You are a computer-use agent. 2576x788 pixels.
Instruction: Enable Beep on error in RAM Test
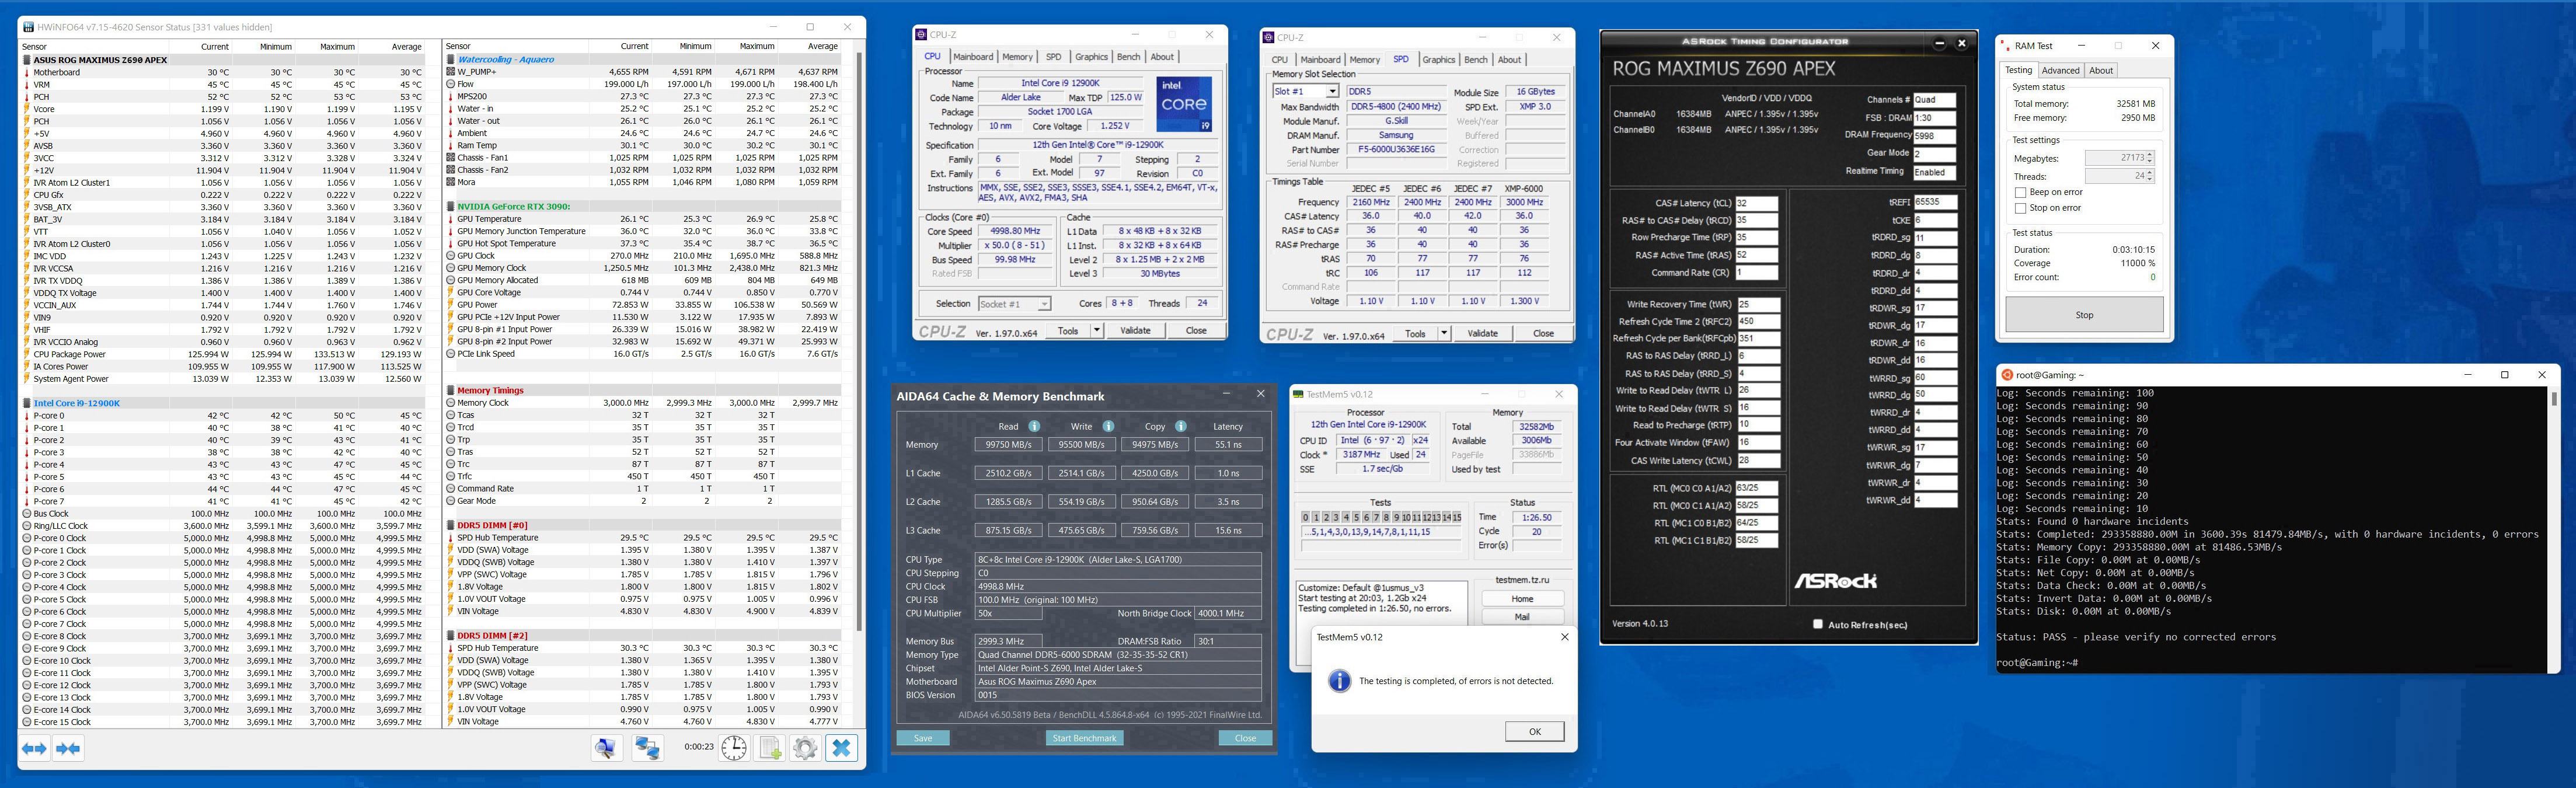[x=2020, y=192]
